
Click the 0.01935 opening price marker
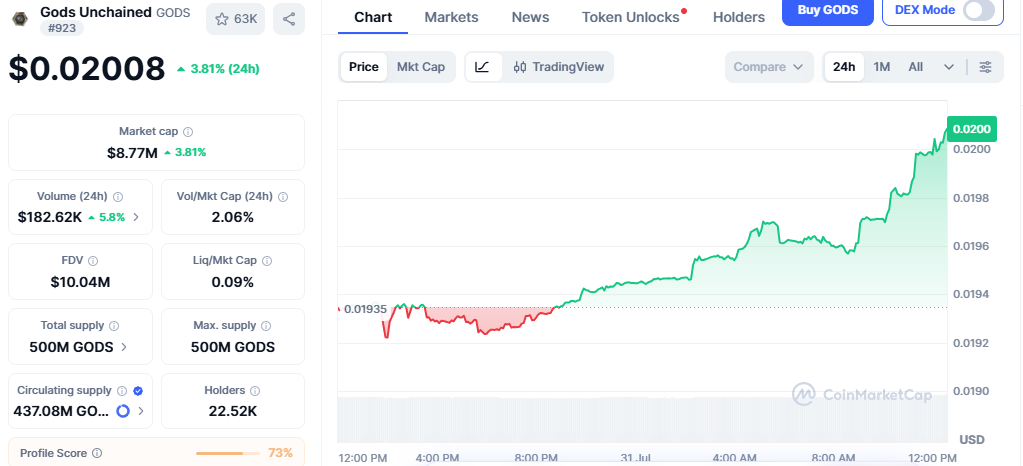coord(365,309)
